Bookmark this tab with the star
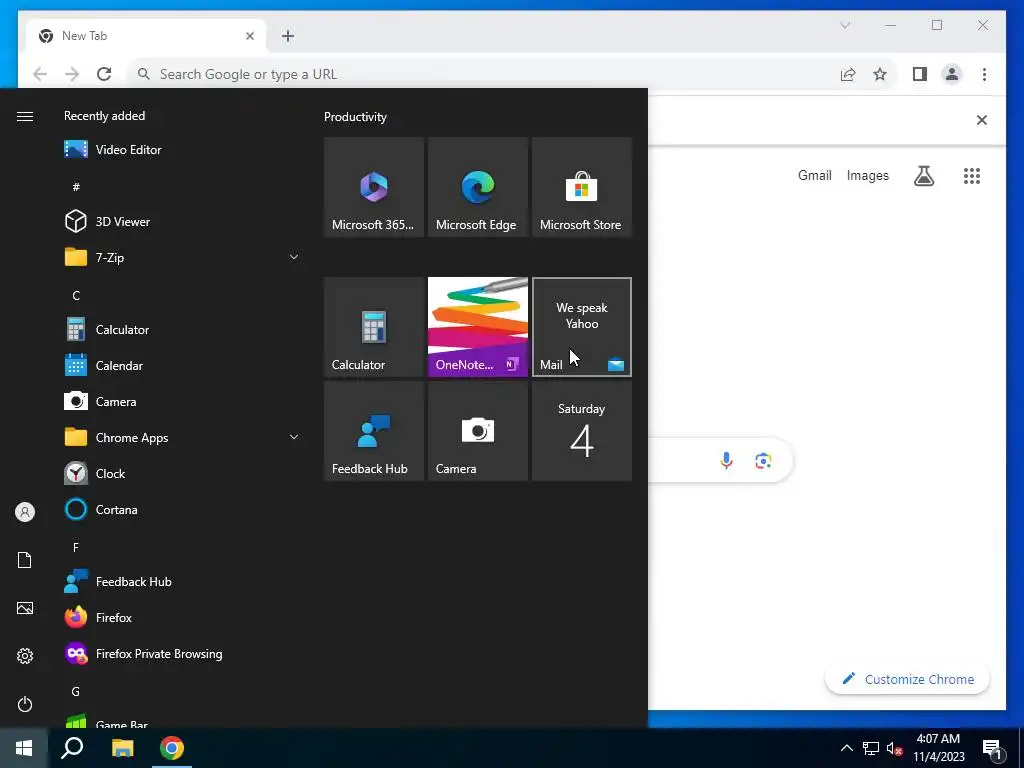The width and height of the screenshot is (1024, 768). (880, 74)
